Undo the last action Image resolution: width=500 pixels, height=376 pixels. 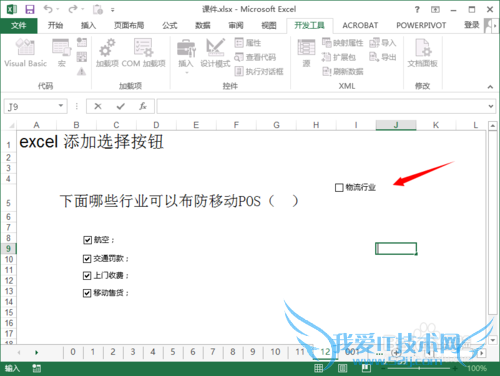click(x=48, y=9)
